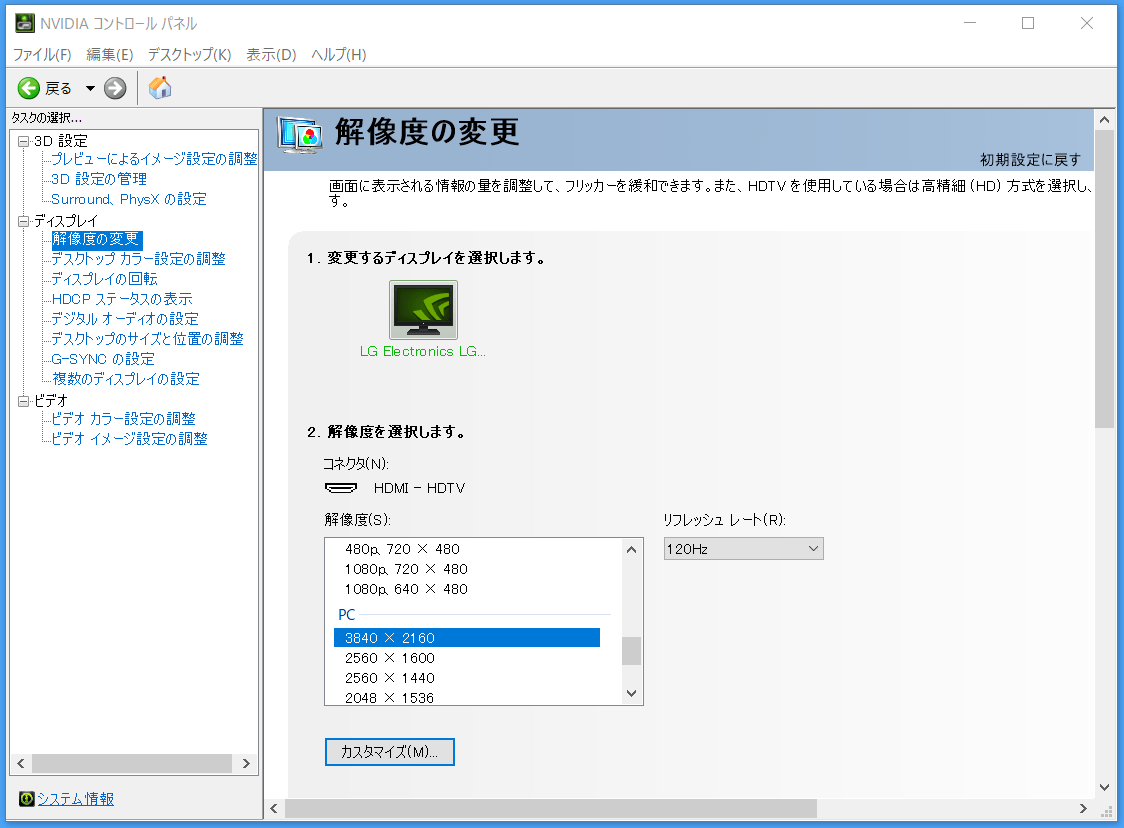Open プレビューによるイメージ設定の調整
The height and width of the screenshot is (828, 1124).
154,159
